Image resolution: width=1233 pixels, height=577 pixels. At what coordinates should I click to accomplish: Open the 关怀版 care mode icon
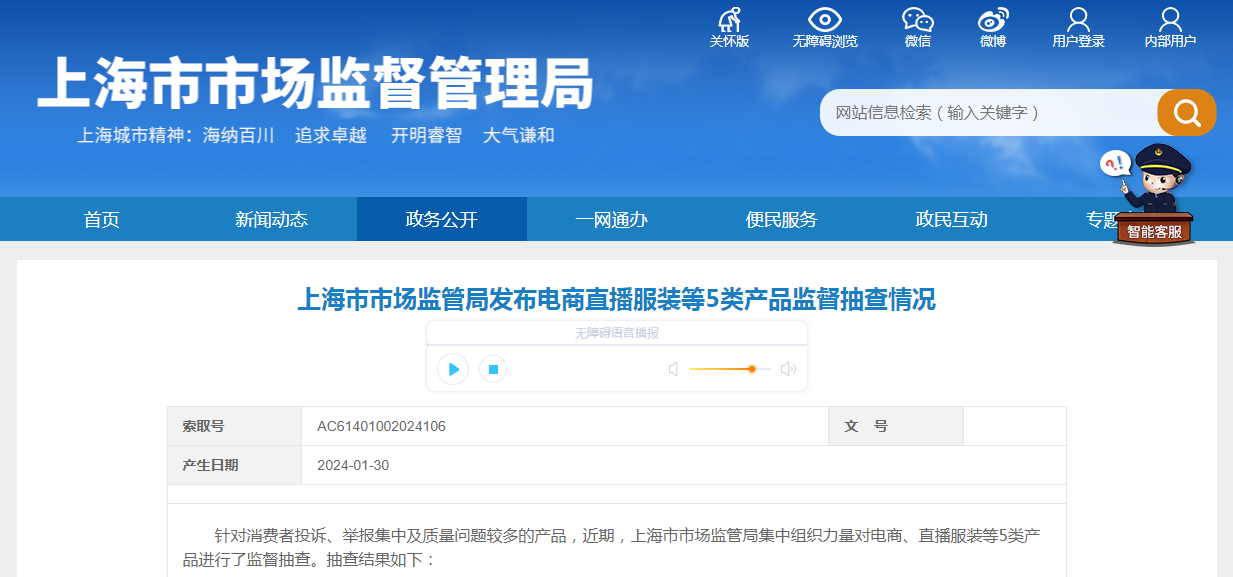729,21
